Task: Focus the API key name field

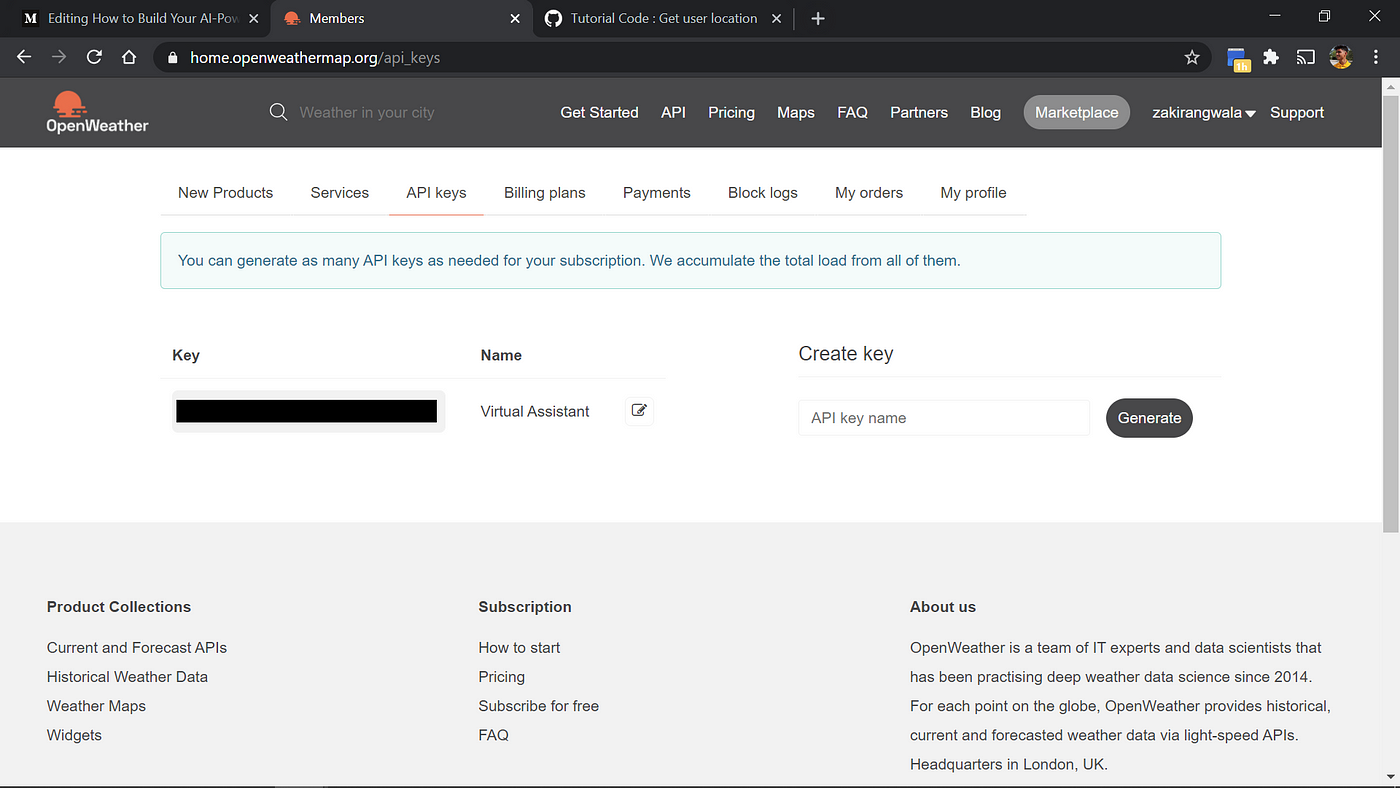Action: [944, 418]
